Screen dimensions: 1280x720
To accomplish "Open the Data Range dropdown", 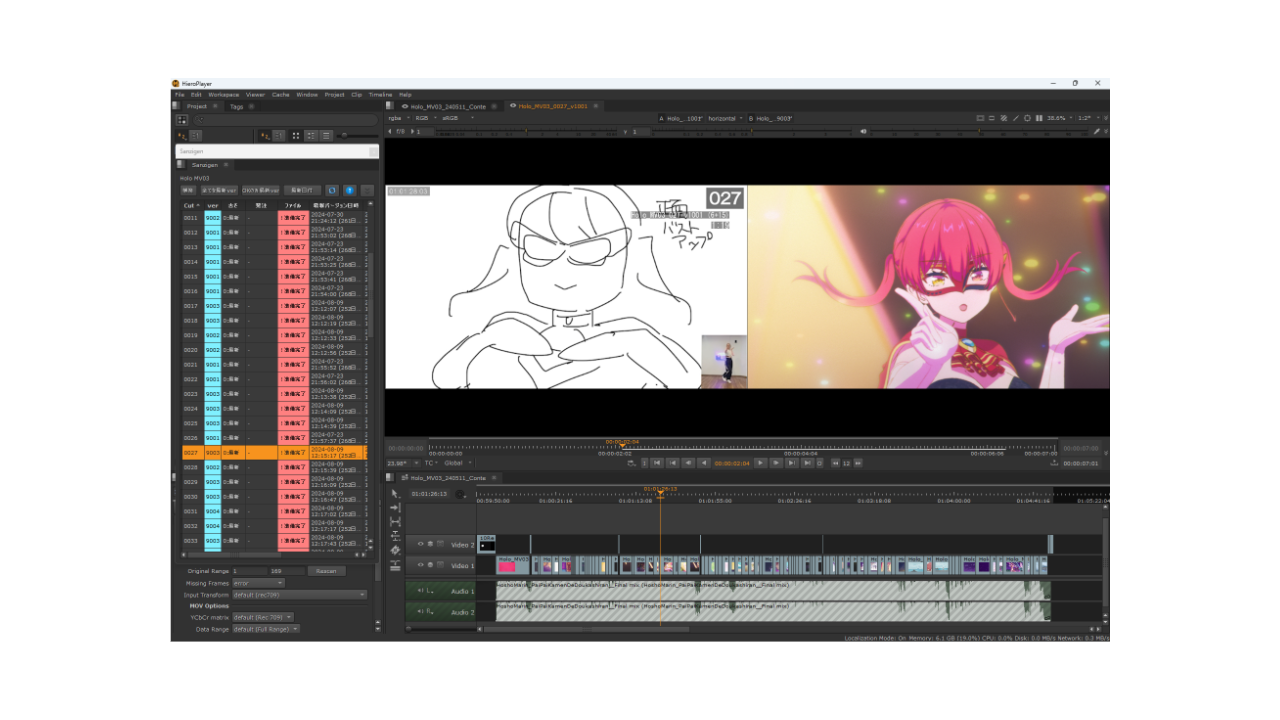I will (x=265, y=629).
